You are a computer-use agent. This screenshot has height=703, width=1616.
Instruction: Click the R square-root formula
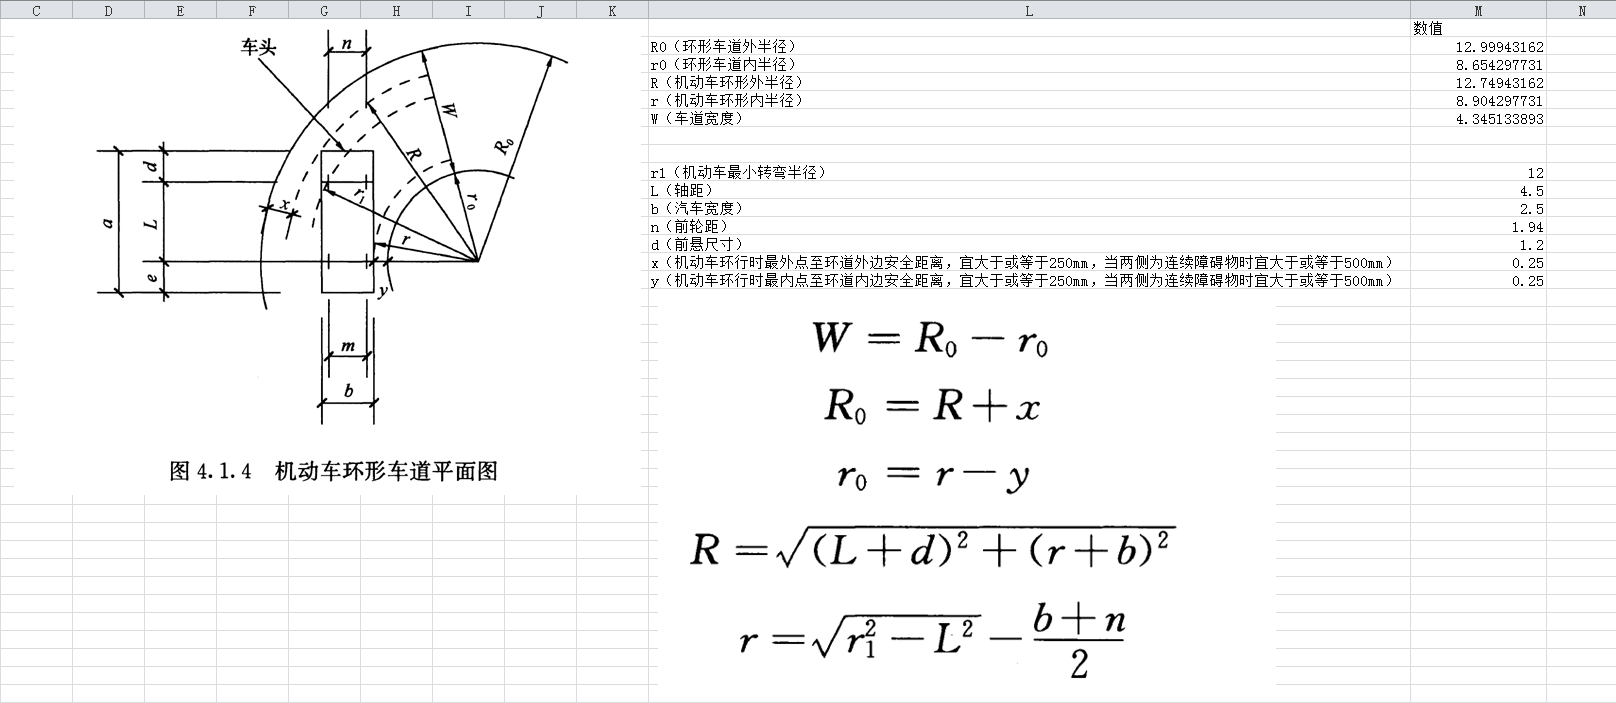[932, 547]
